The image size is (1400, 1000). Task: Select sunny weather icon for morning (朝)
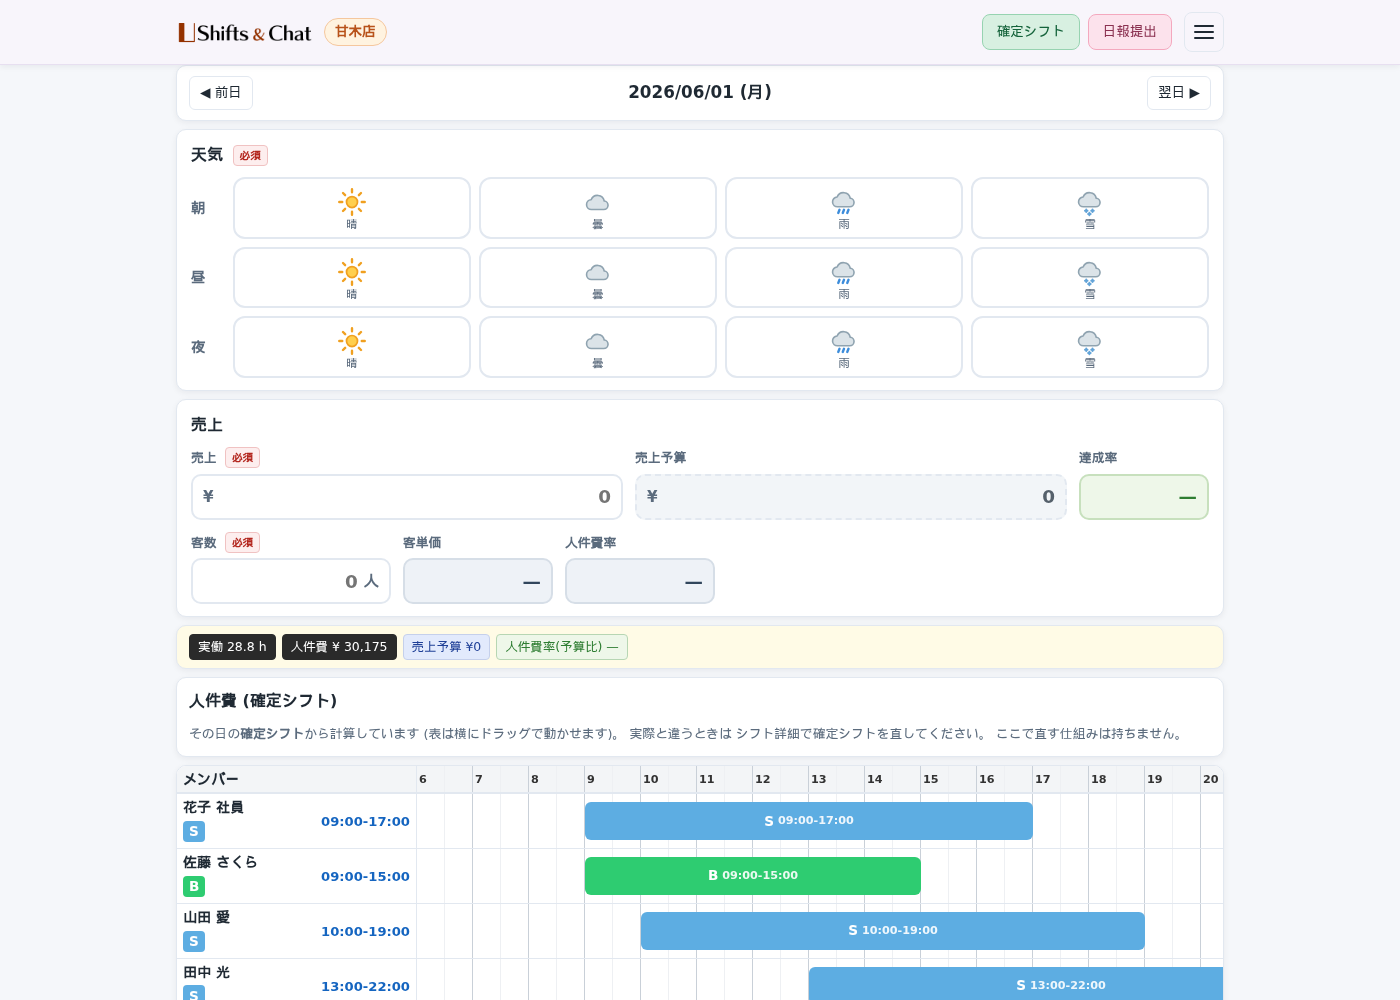[352, 202]
